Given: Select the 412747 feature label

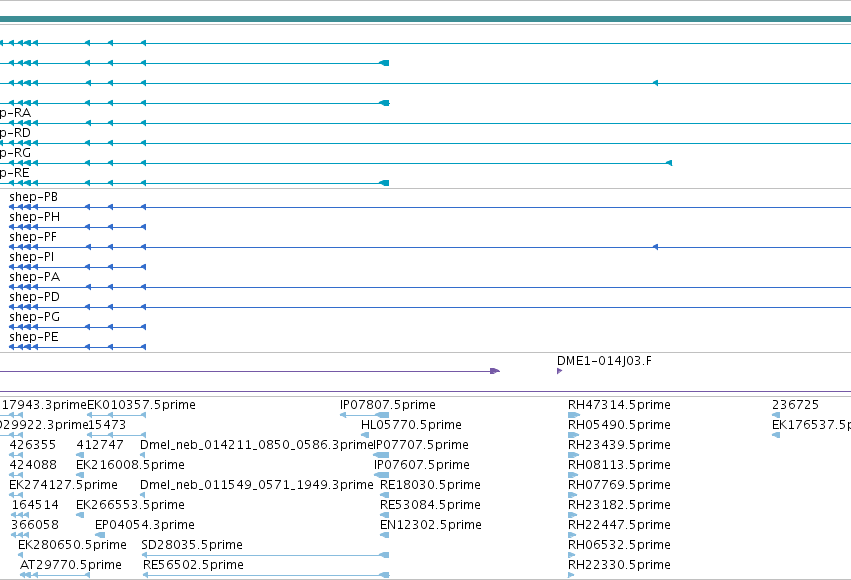Looking at the screenshot, I should [x=100, y=445].
